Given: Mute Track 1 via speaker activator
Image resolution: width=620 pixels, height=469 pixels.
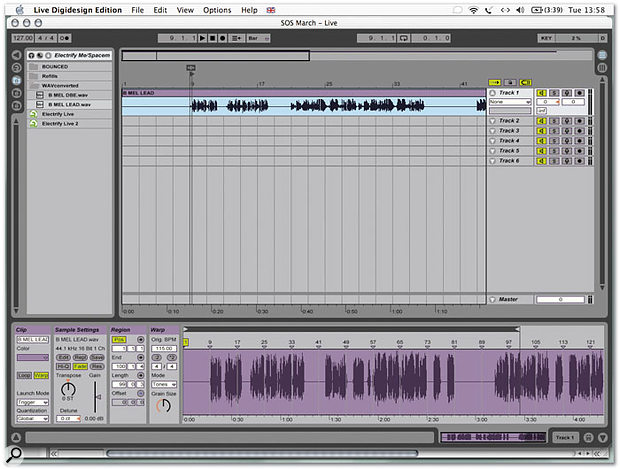Looking at the screenshot, I should tap(541, 93).
